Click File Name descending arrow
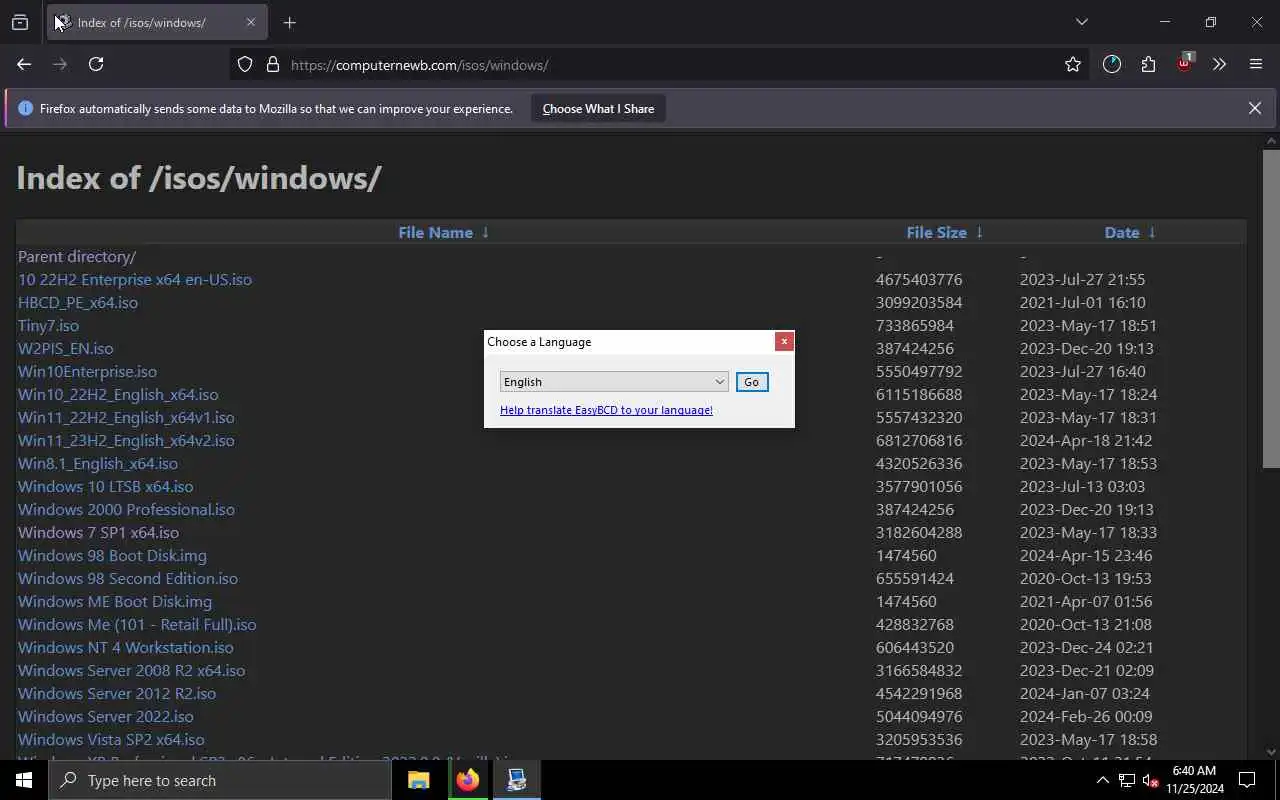This screenshot has height=800, width=1280. (x=485, y=232)
